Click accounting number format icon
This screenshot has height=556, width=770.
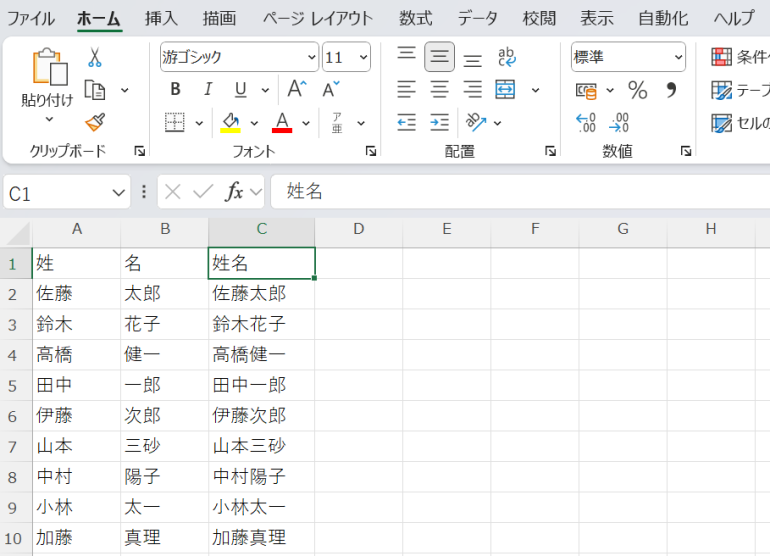tap(586, 91)
